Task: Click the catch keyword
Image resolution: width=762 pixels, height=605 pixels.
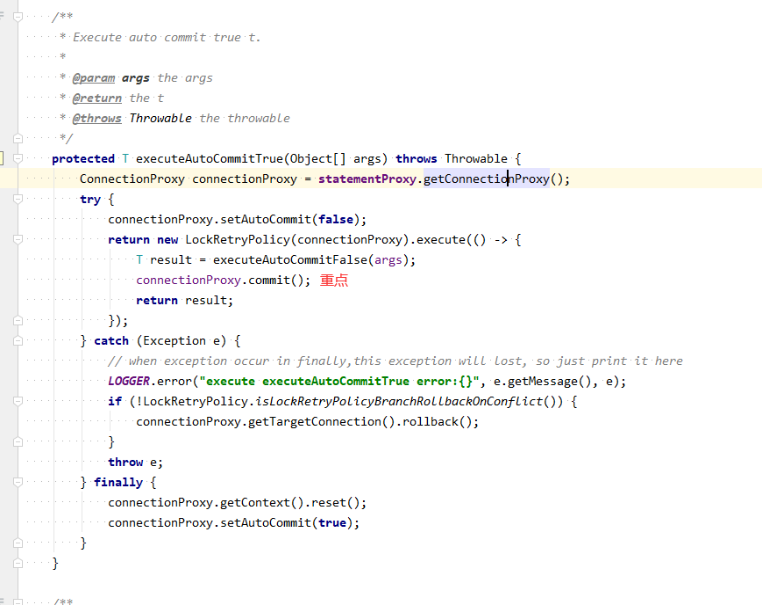Action: click(111, 341)
